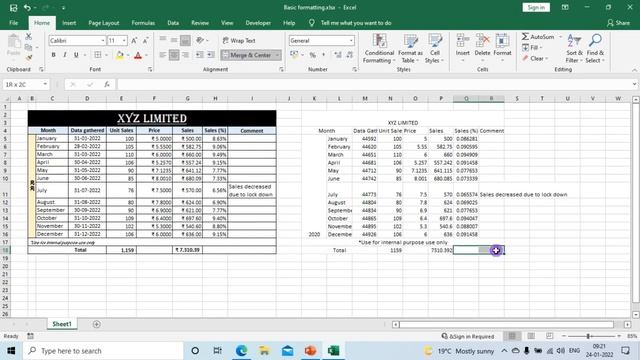Open Format as Table gallery

tap(410, 49)
